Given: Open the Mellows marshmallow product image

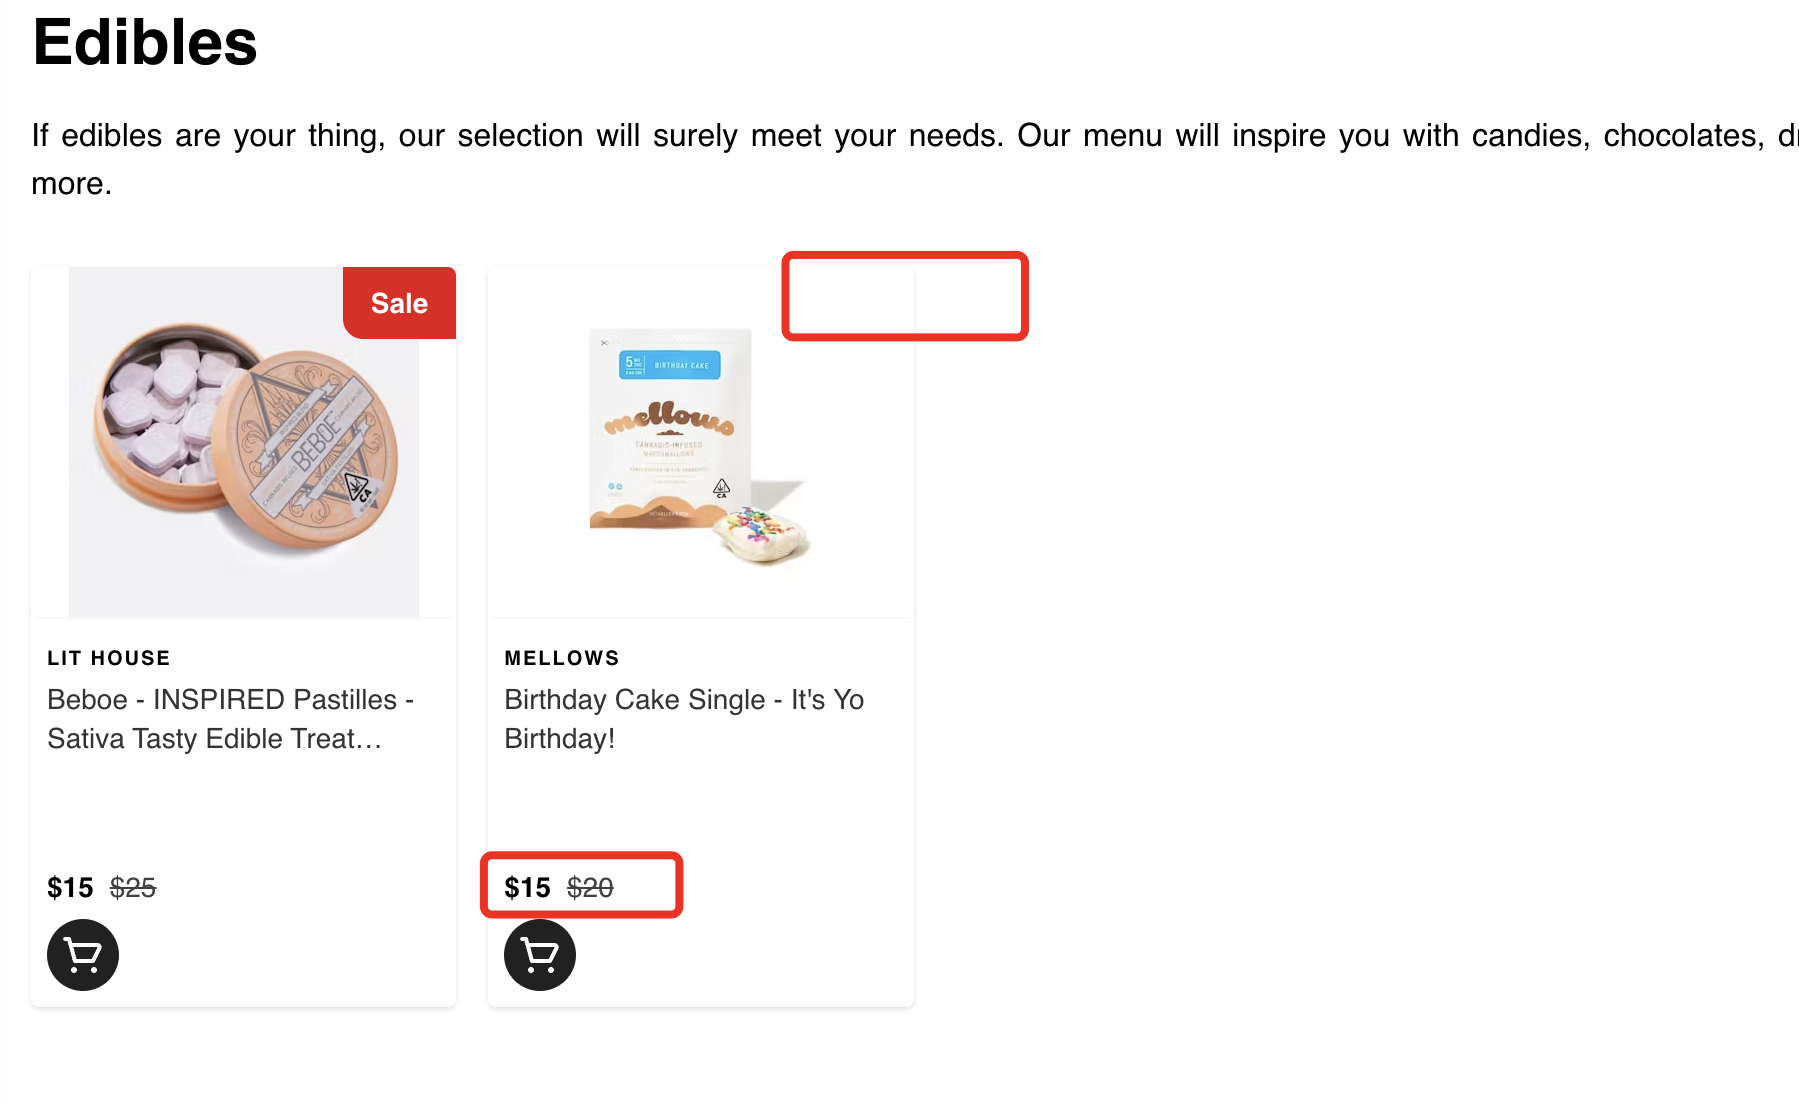Looking at the screenshot, I should point(699,442).
